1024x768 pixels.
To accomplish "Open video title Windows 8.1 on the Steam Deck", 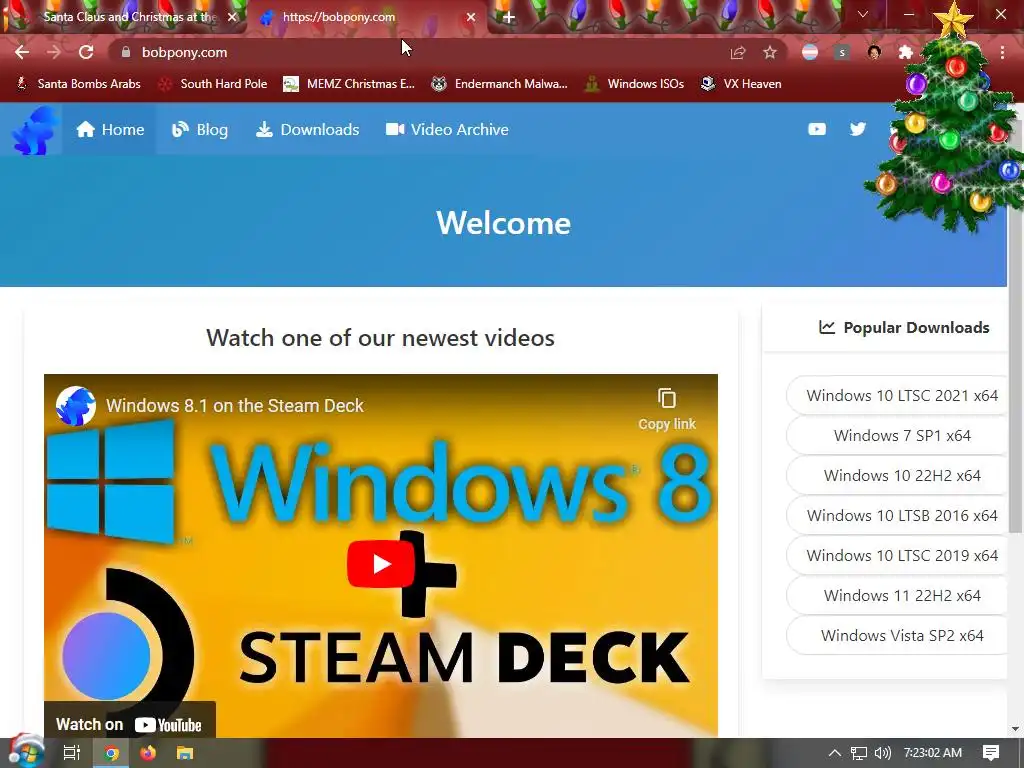I will point(234,406).
